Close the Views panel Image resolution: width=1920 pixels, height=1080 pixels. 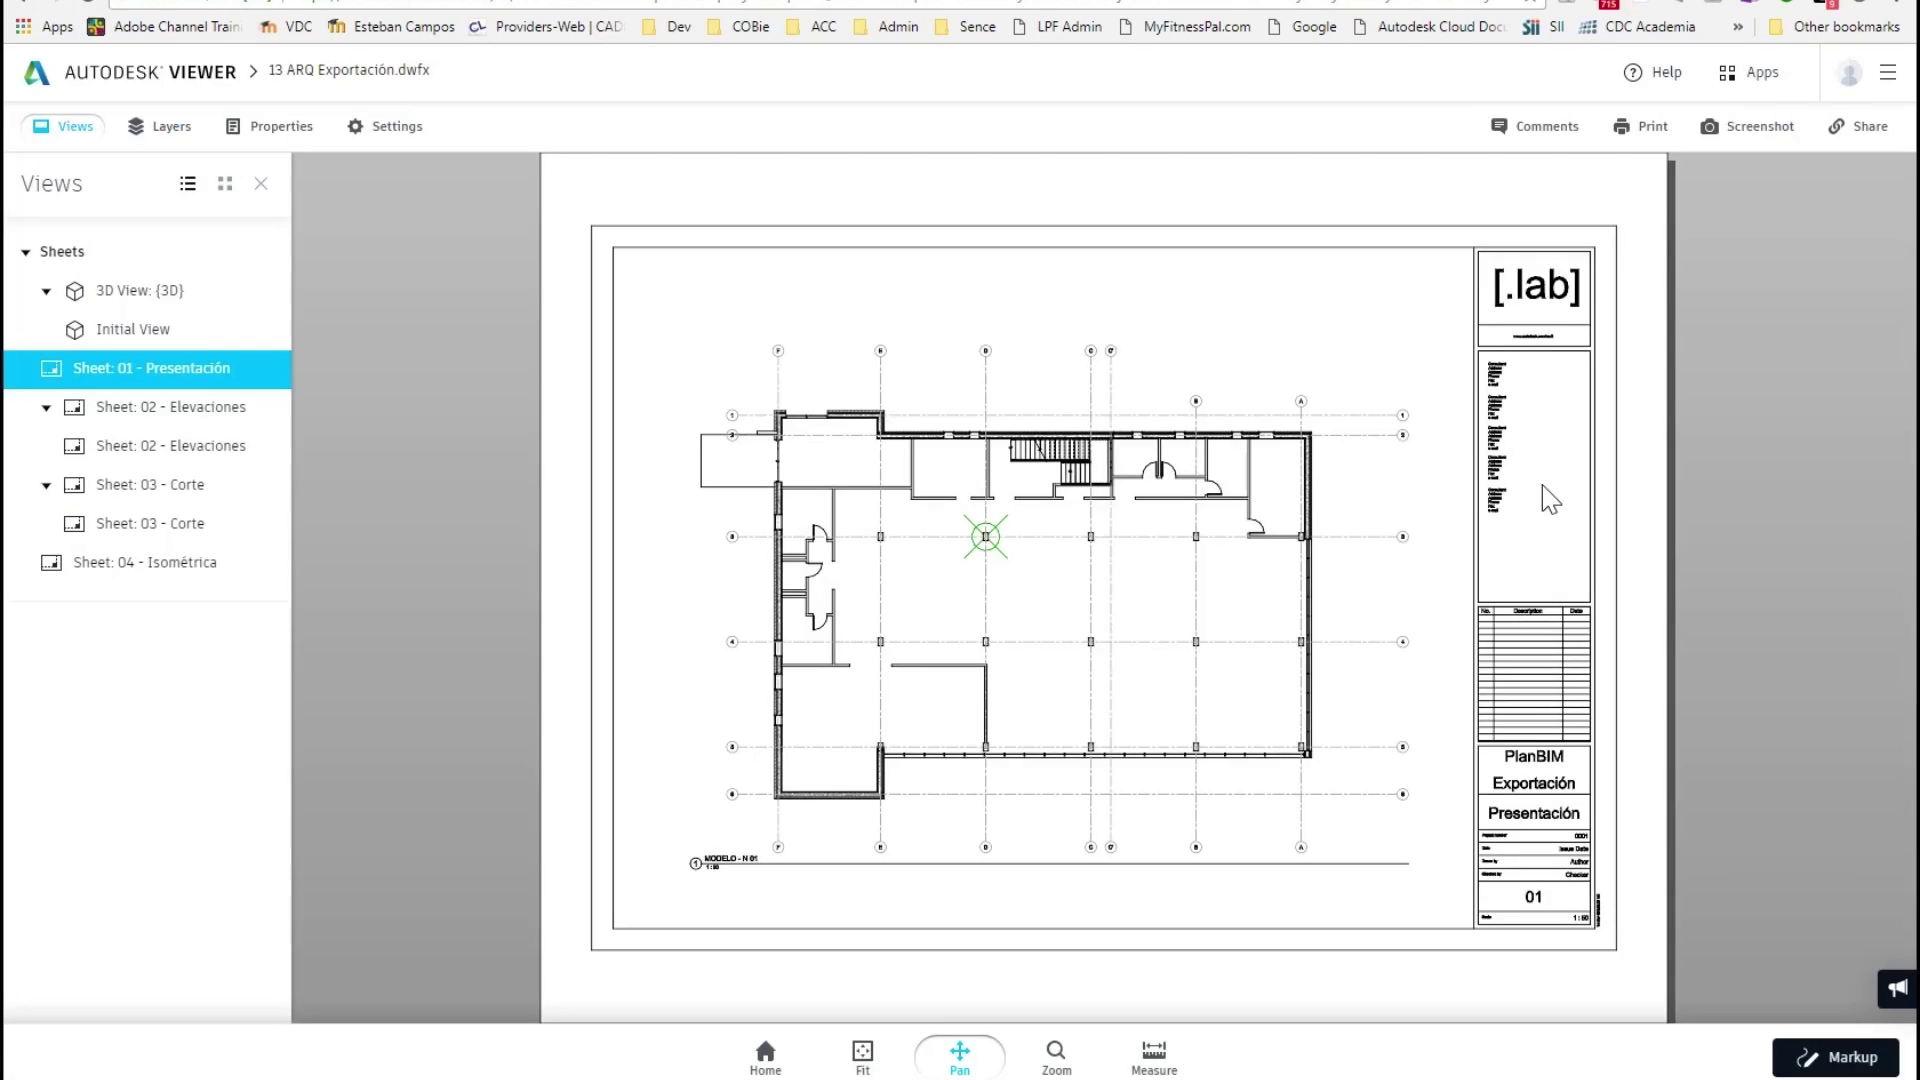pyautogui.click(x=261, y=184)
